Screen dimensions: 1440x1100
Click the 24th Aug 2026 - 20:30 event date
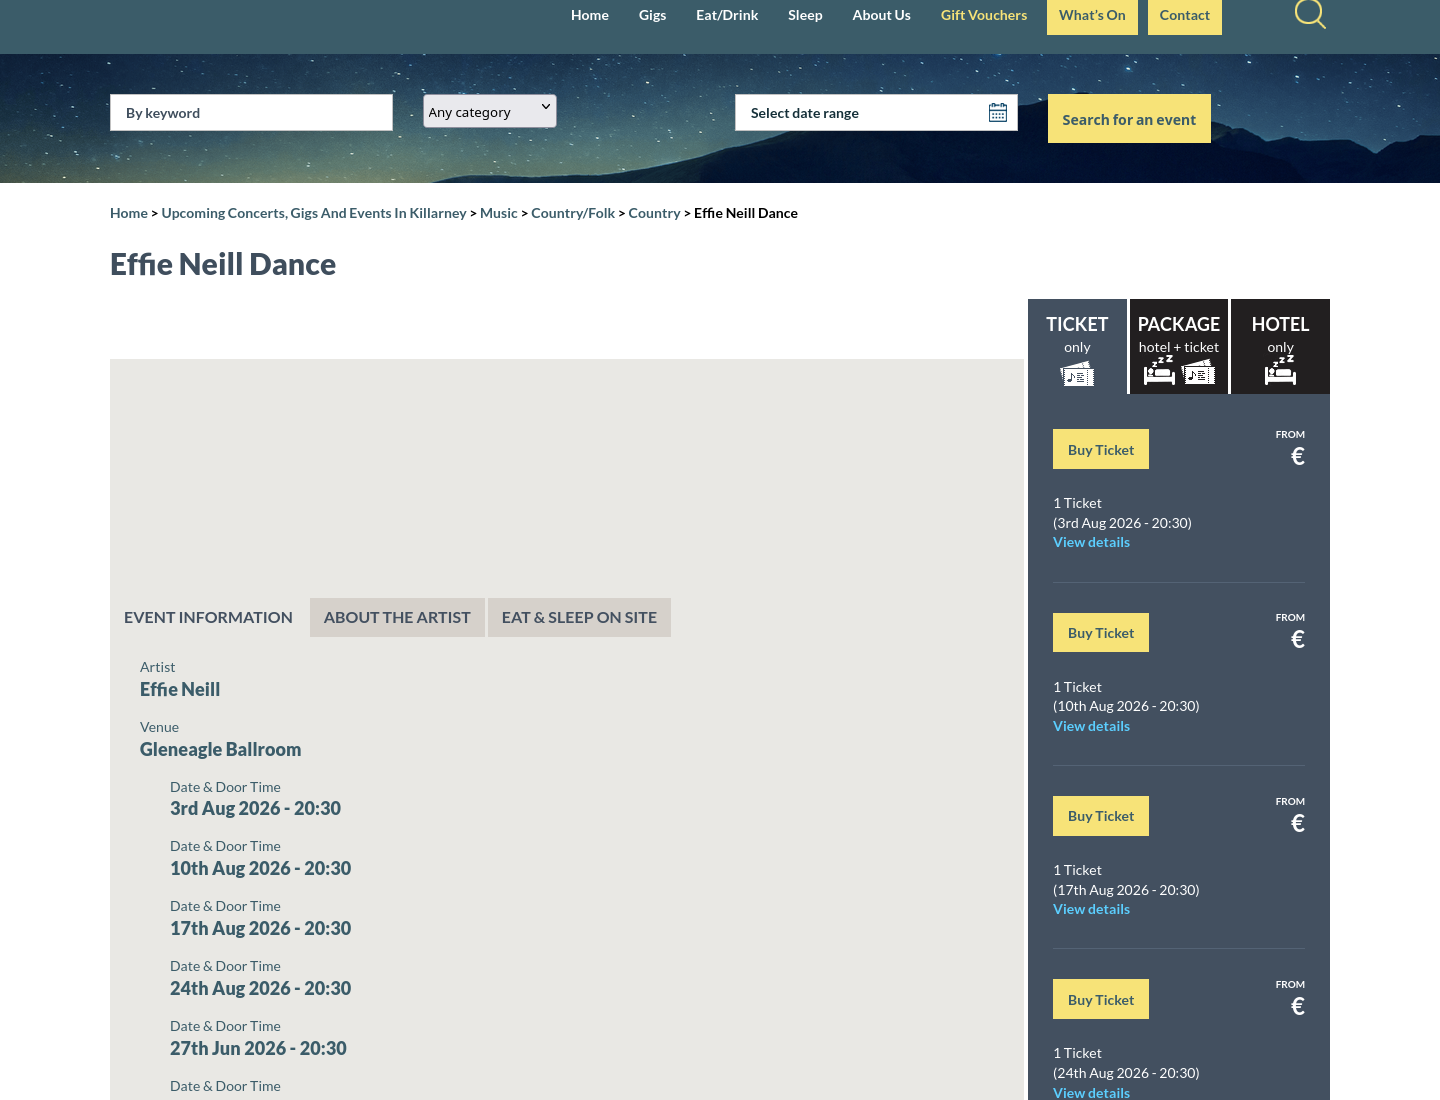coord(260,988)
